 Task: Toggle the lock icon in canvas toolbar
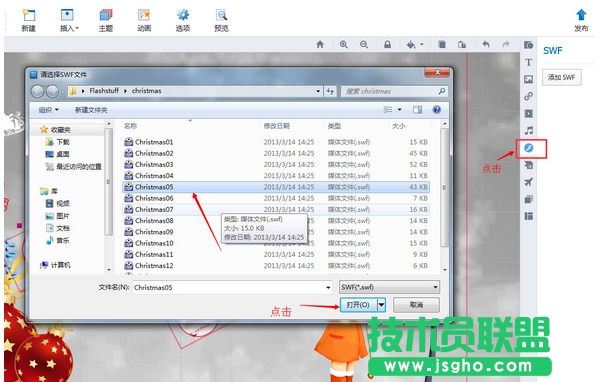(x=387, y=45)
